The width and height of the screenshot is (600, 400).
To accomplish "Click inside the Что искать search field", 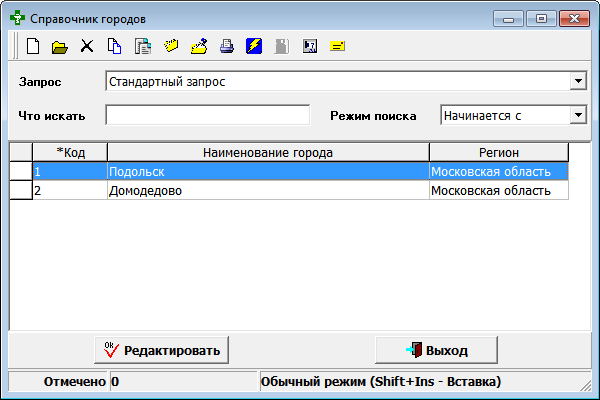I will (x=207, y=115).
